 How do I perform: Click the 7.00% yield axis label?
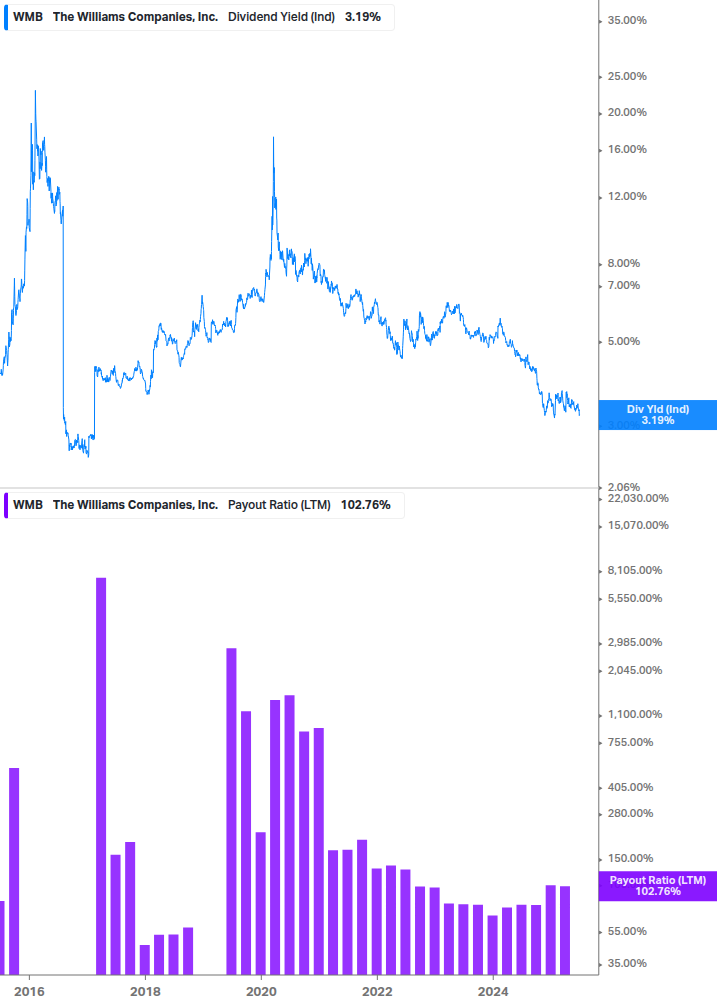point(623,285)
